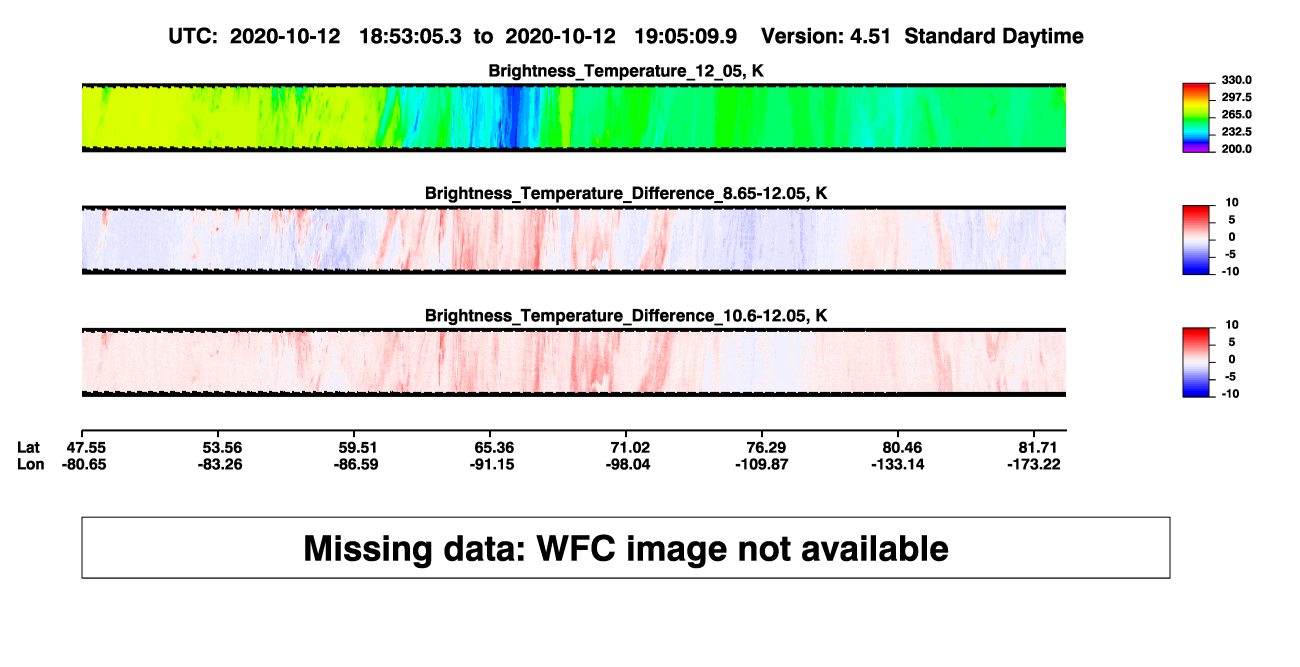This screenshot has width=1300, height=667.
Task: Click the 'Brightness_Temperature_Difference_8.65-12.05, K' title
Action: [626, 193]
